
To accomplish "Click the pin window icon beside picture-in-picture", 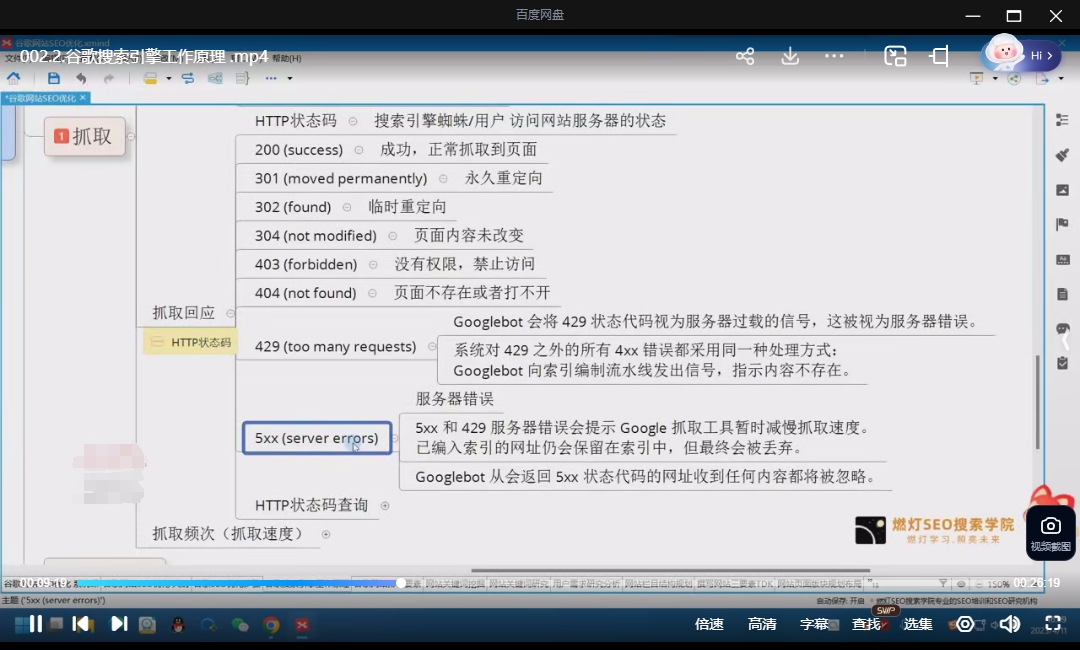I will (x=939, y=56).
